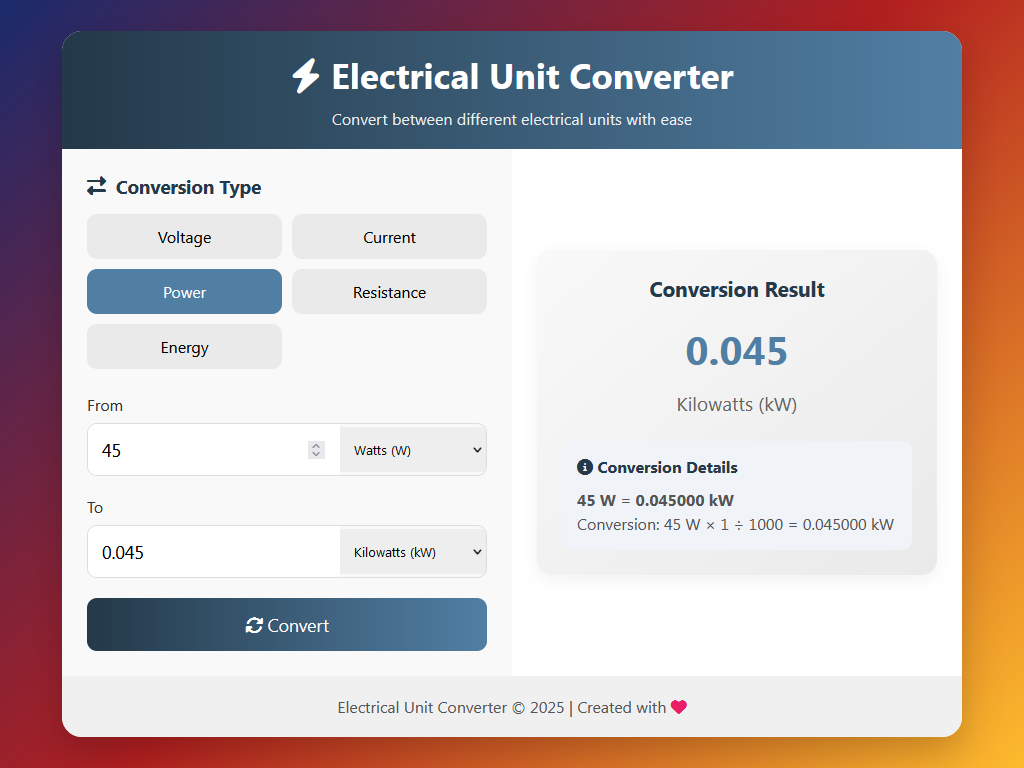Select Resistance conversion type
This screenshot has height=768, width=1024.
pos(389,292)
